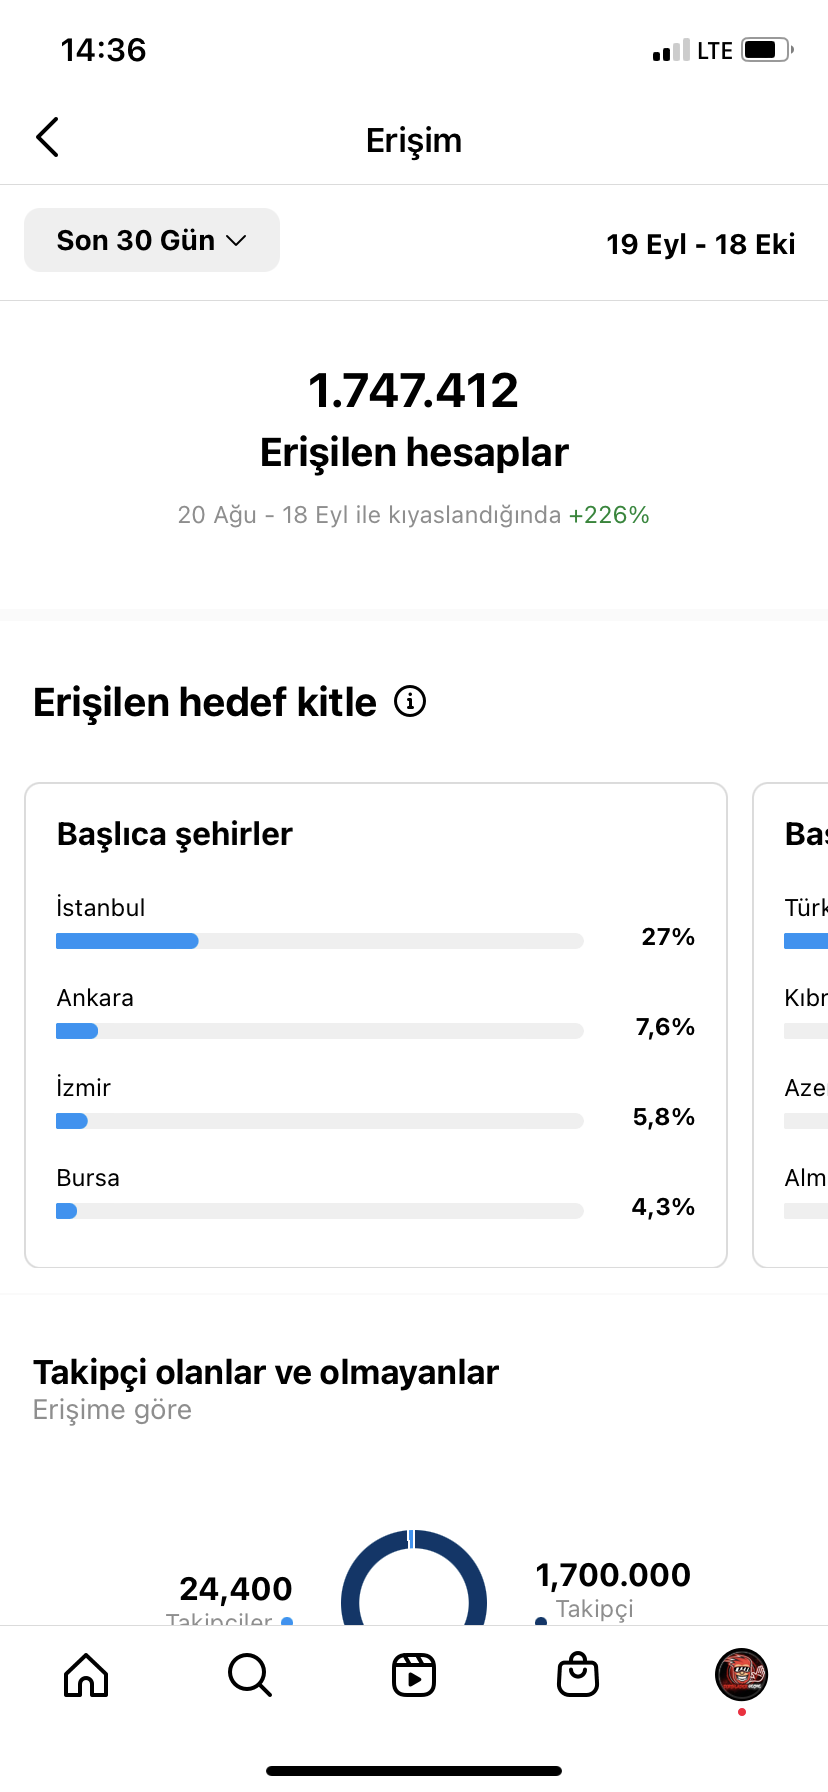Viewport: 828px width, 1792px height.
Task: Tap the +226% comparison text
Action: (609, 515)
